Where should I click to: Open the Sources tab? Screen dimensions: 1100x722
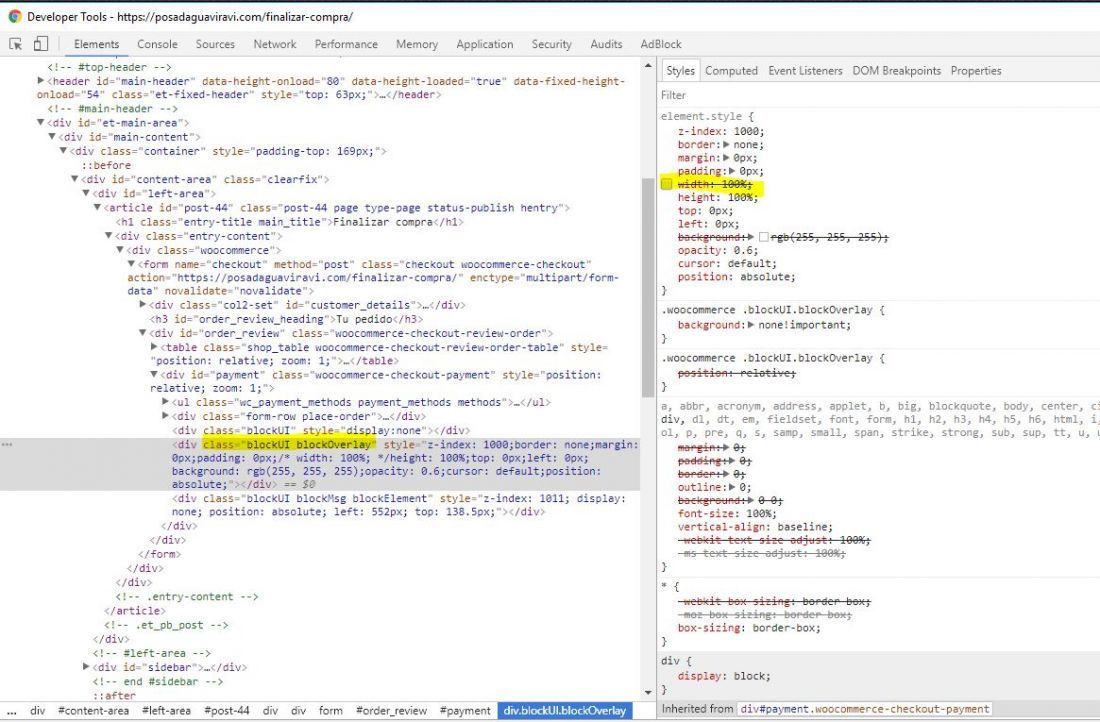(x=215, y=44)
